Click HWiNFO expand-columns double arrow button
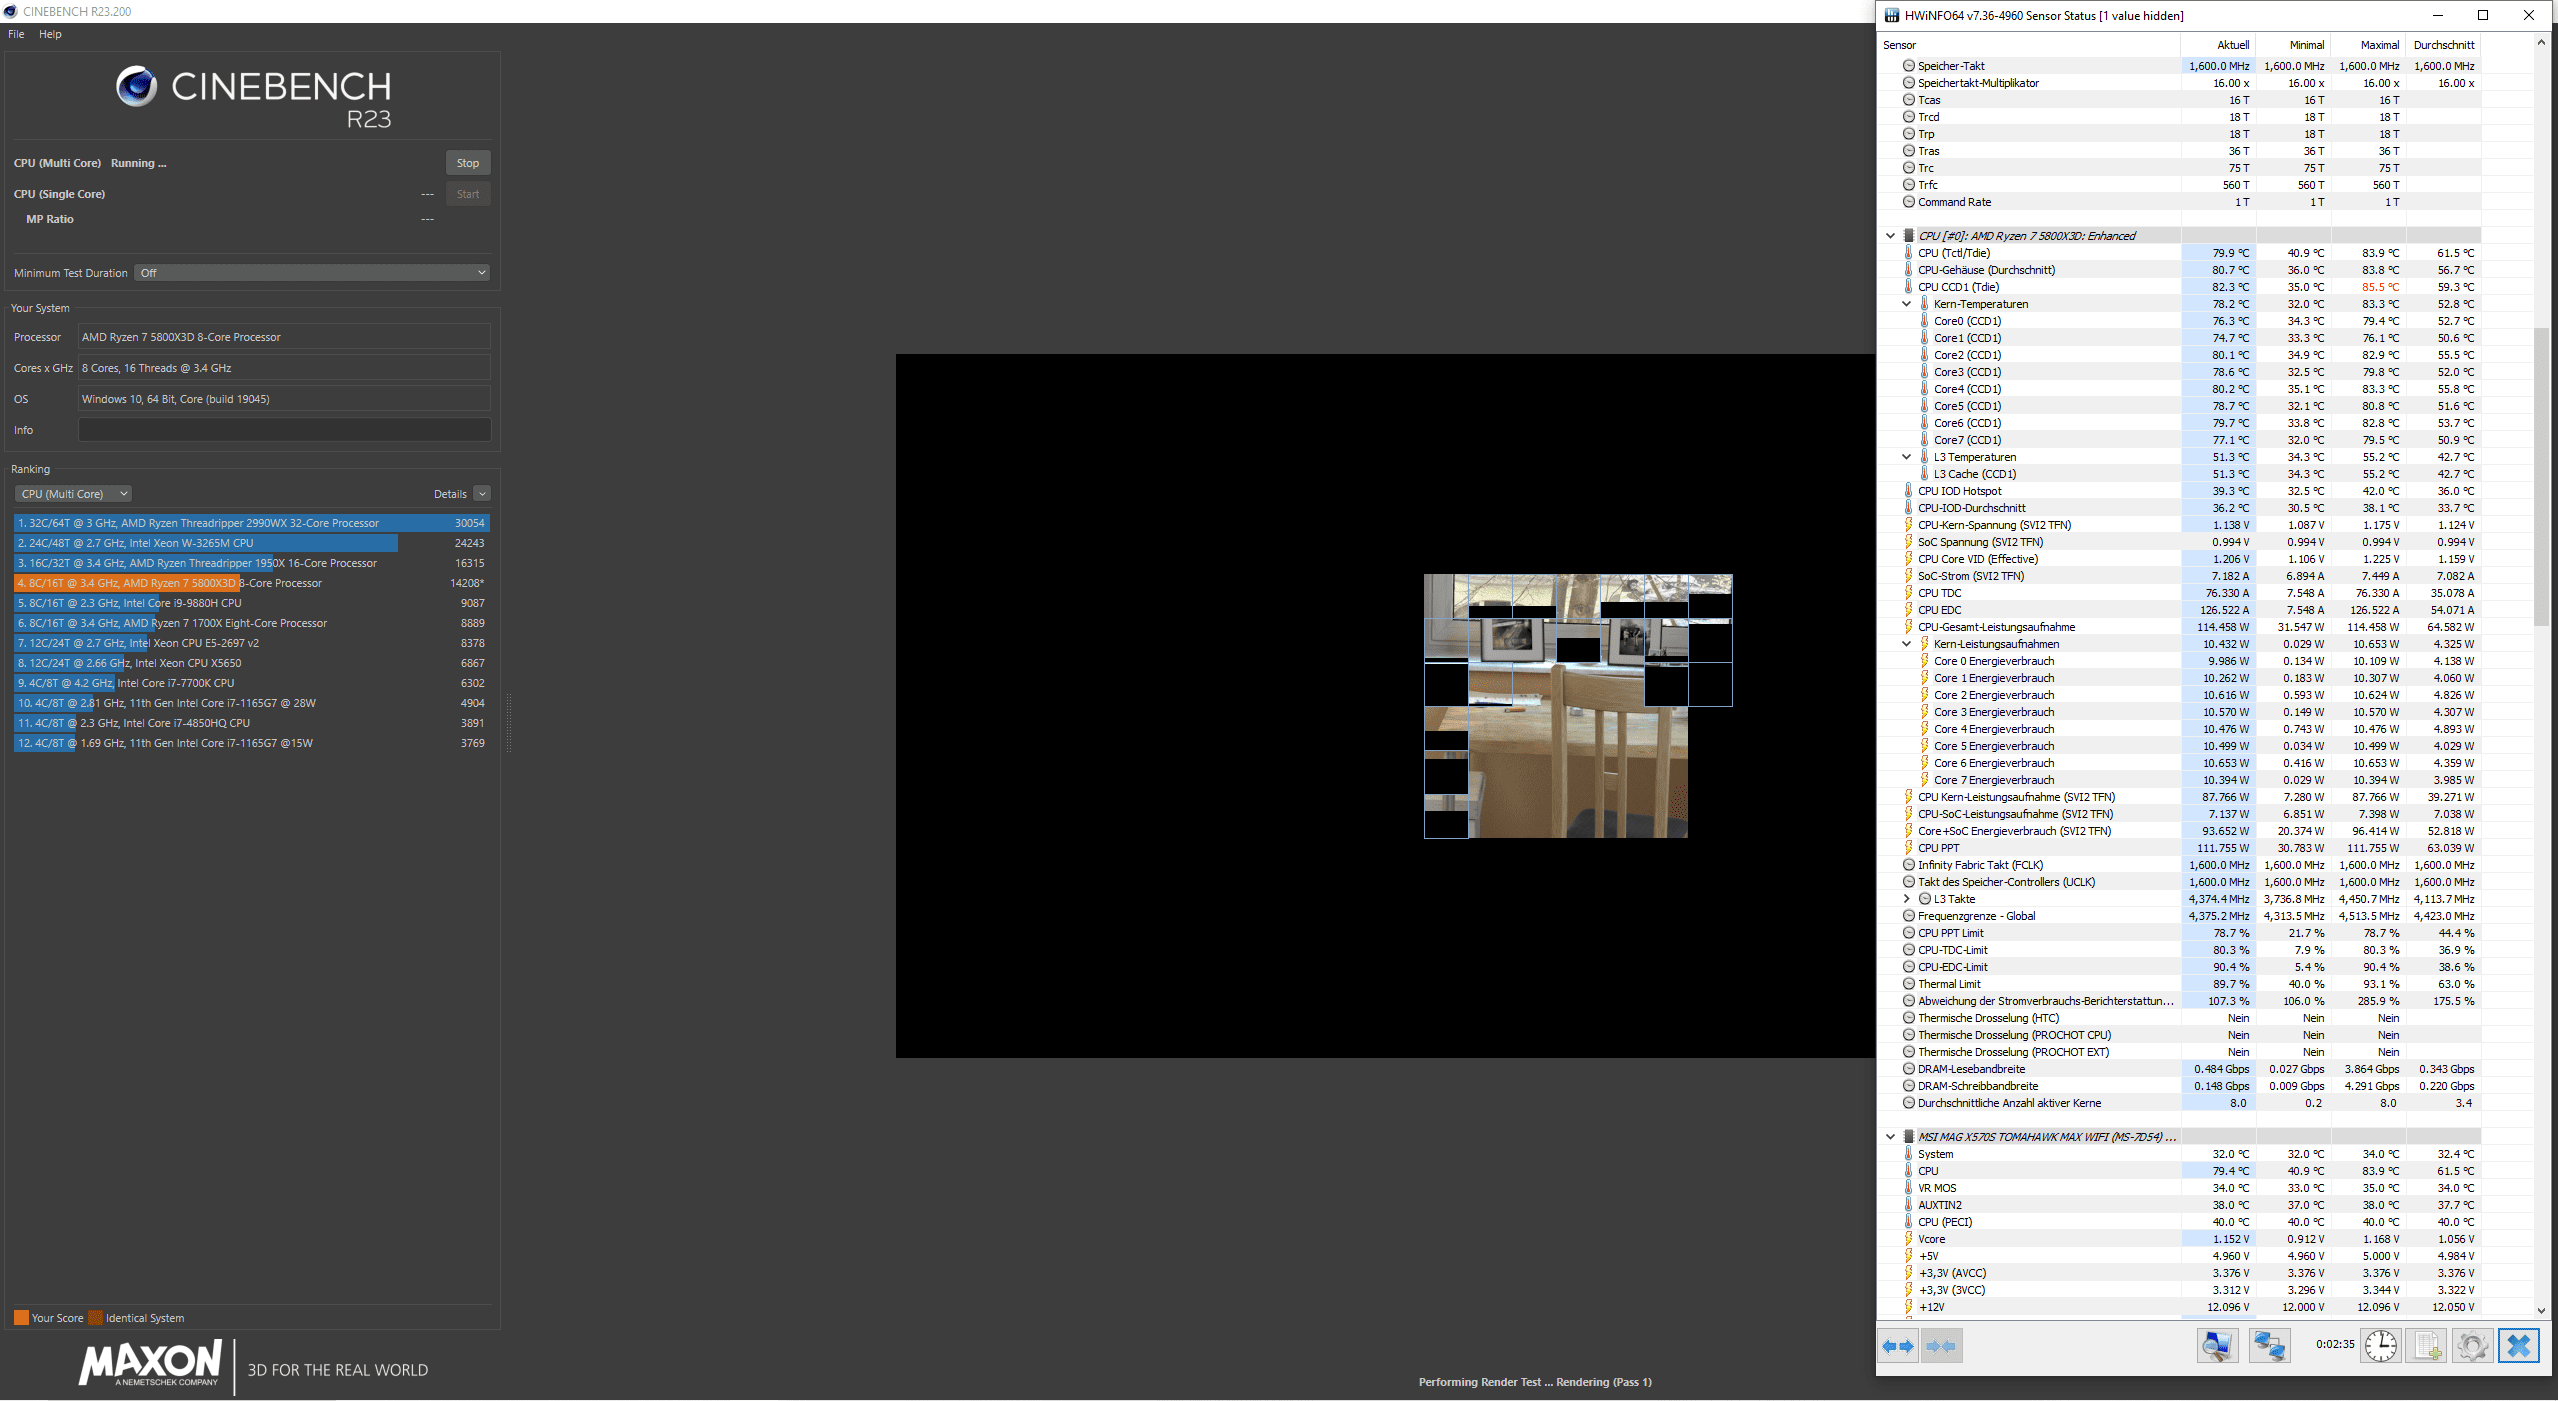Image resolution: width=2558 pixels, height=1401 pixels. [x=1898, y=1346]
